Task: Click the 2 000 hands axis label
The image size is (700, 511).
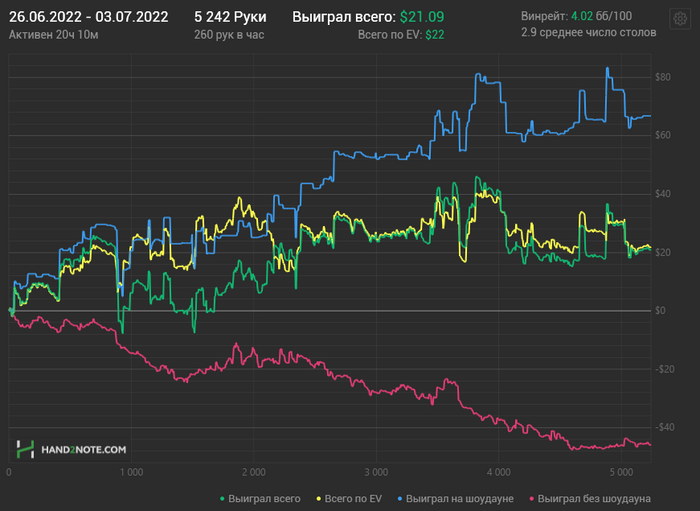Action: tap(254, 472)
